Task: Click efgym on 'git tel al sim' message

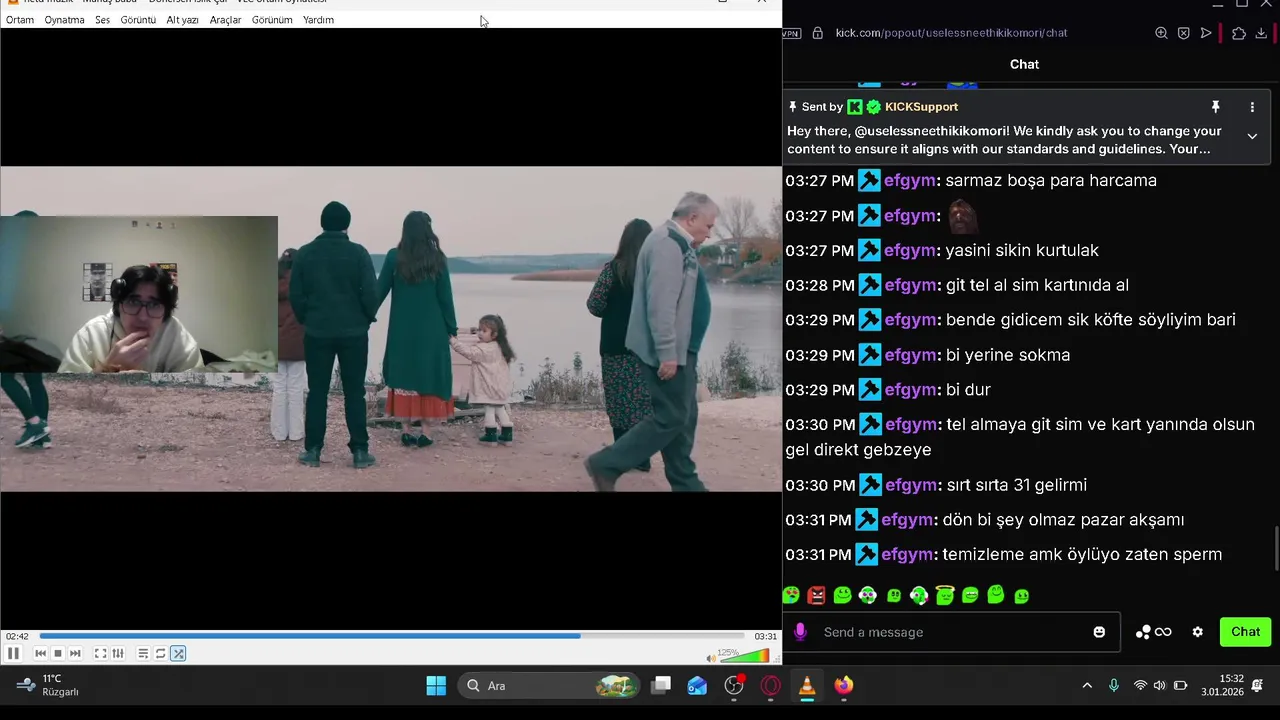Action: (x=910, y=285)
